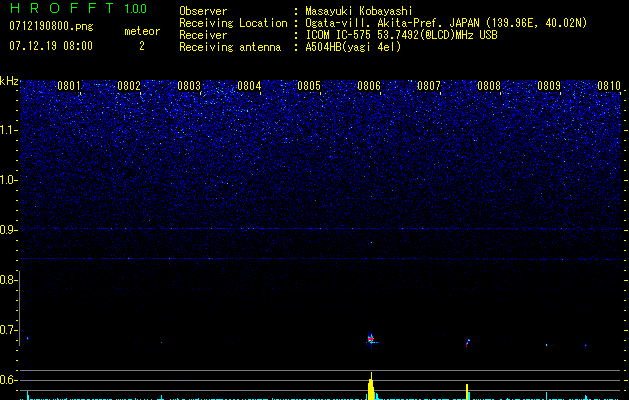The image size is (629, 400).
Task: Click the faint echo dot at spectrogram start
Action: 28,338
